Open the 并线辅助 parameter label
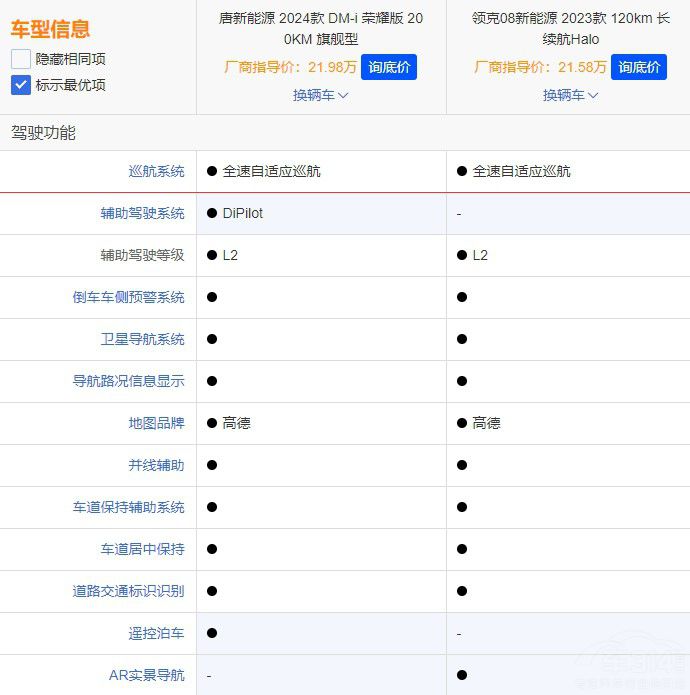 (156, 465)
